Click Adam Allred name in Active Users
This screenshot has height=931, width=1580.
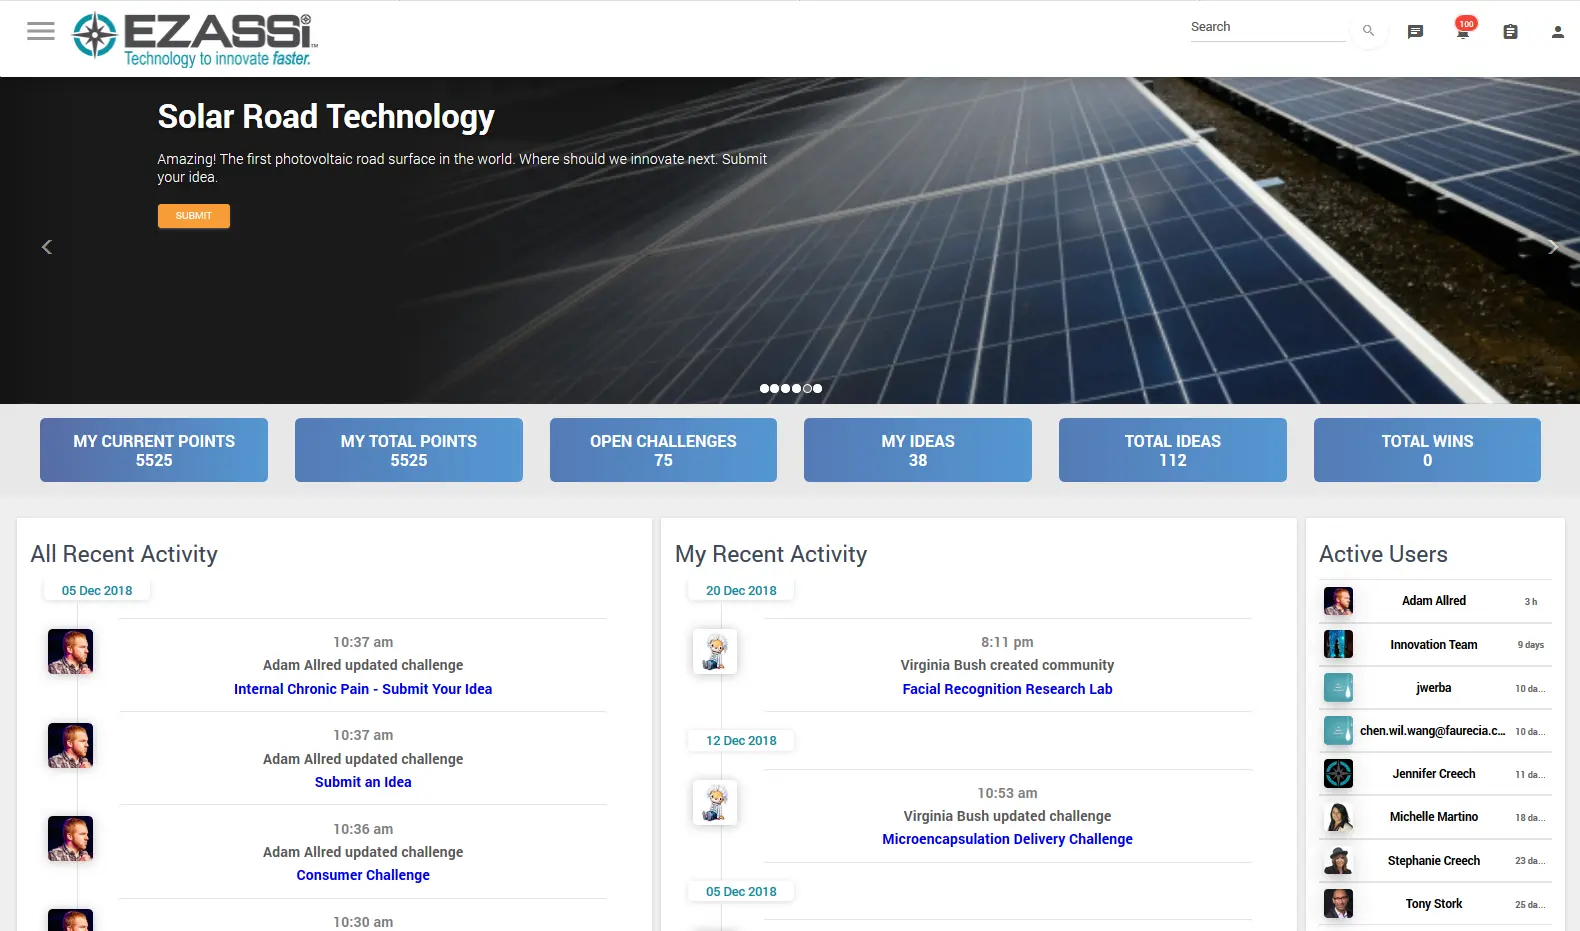(x=1434, y=601)
